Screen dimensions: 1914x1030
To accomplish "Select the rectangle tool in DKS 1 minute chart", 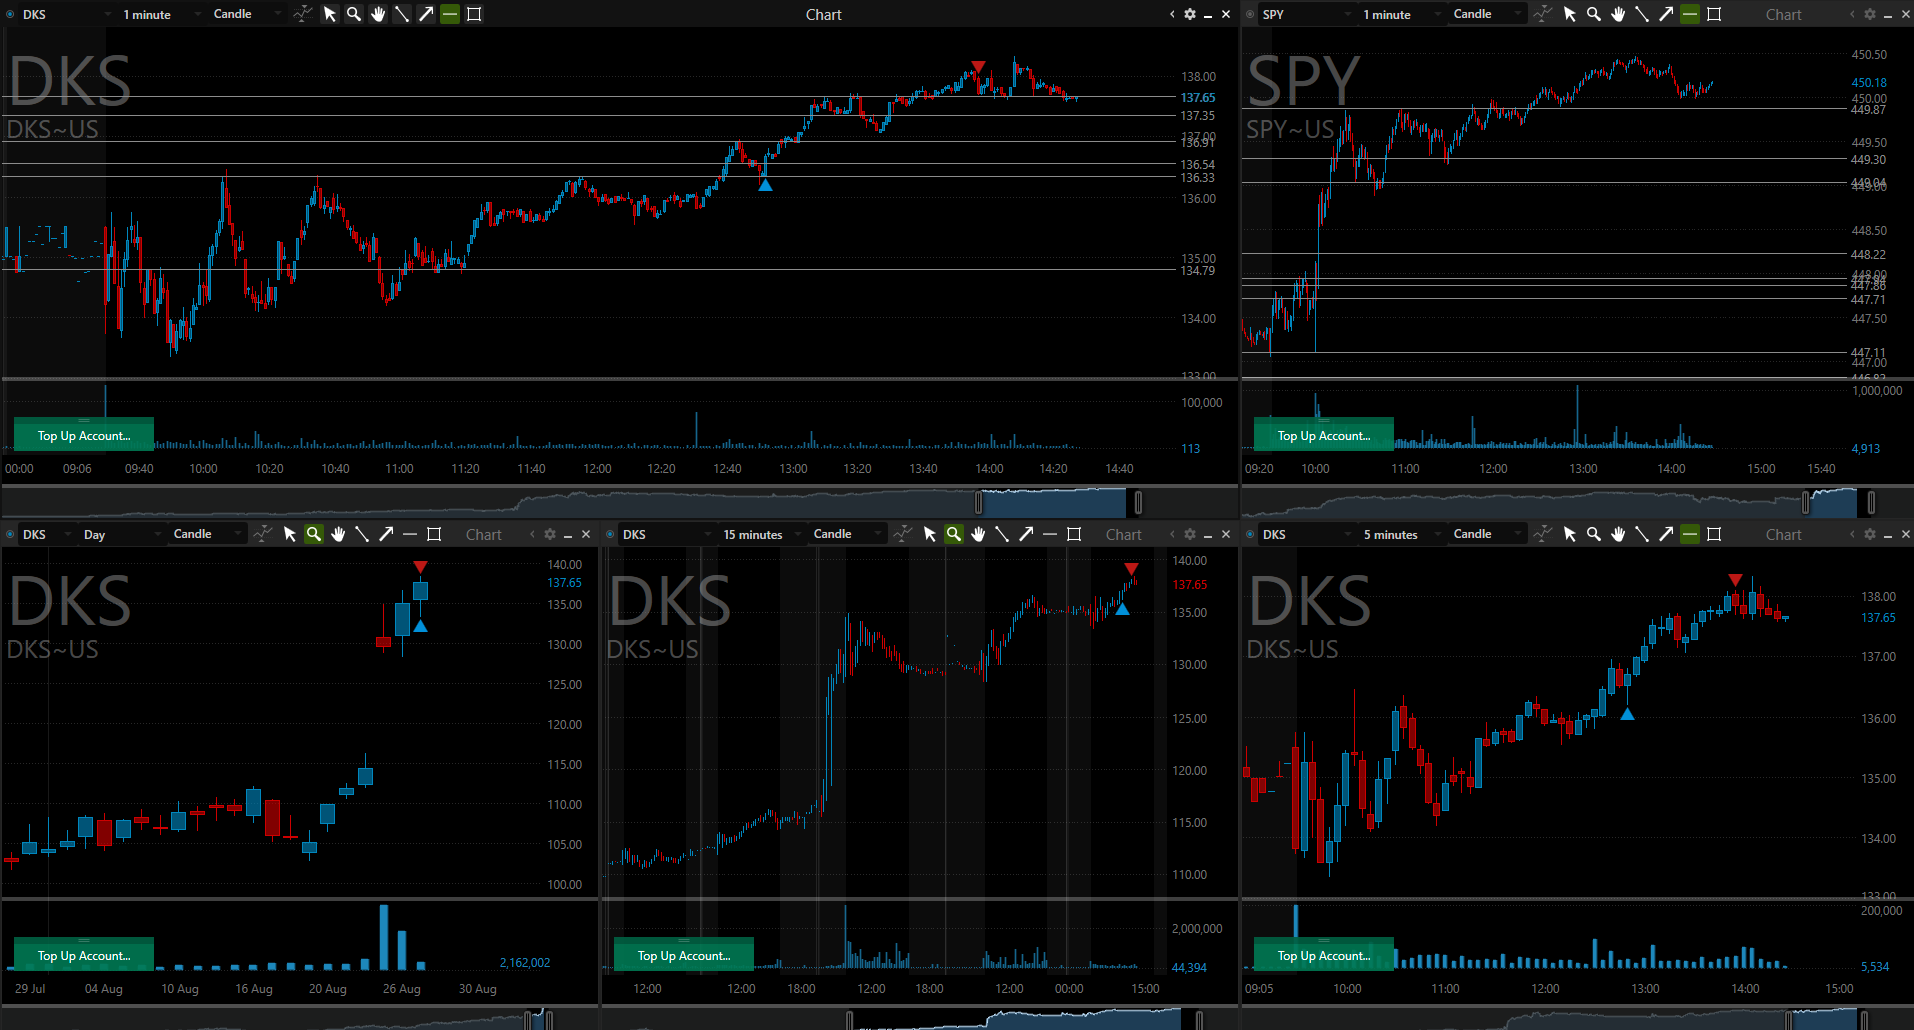I will point(474,14).
